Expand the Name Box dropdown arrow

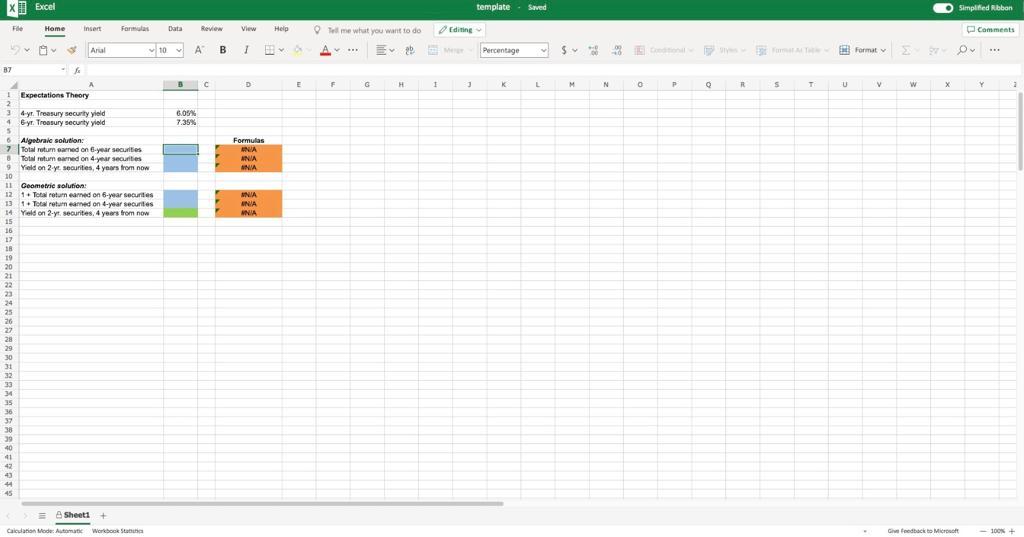[x=63, y=70]
